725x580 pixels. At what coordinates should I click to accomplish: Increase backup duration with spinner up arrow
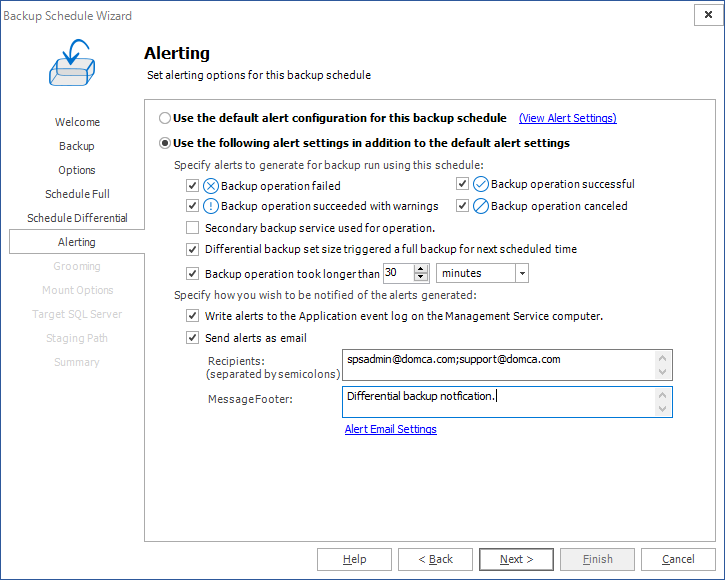(x=421, y=269)
